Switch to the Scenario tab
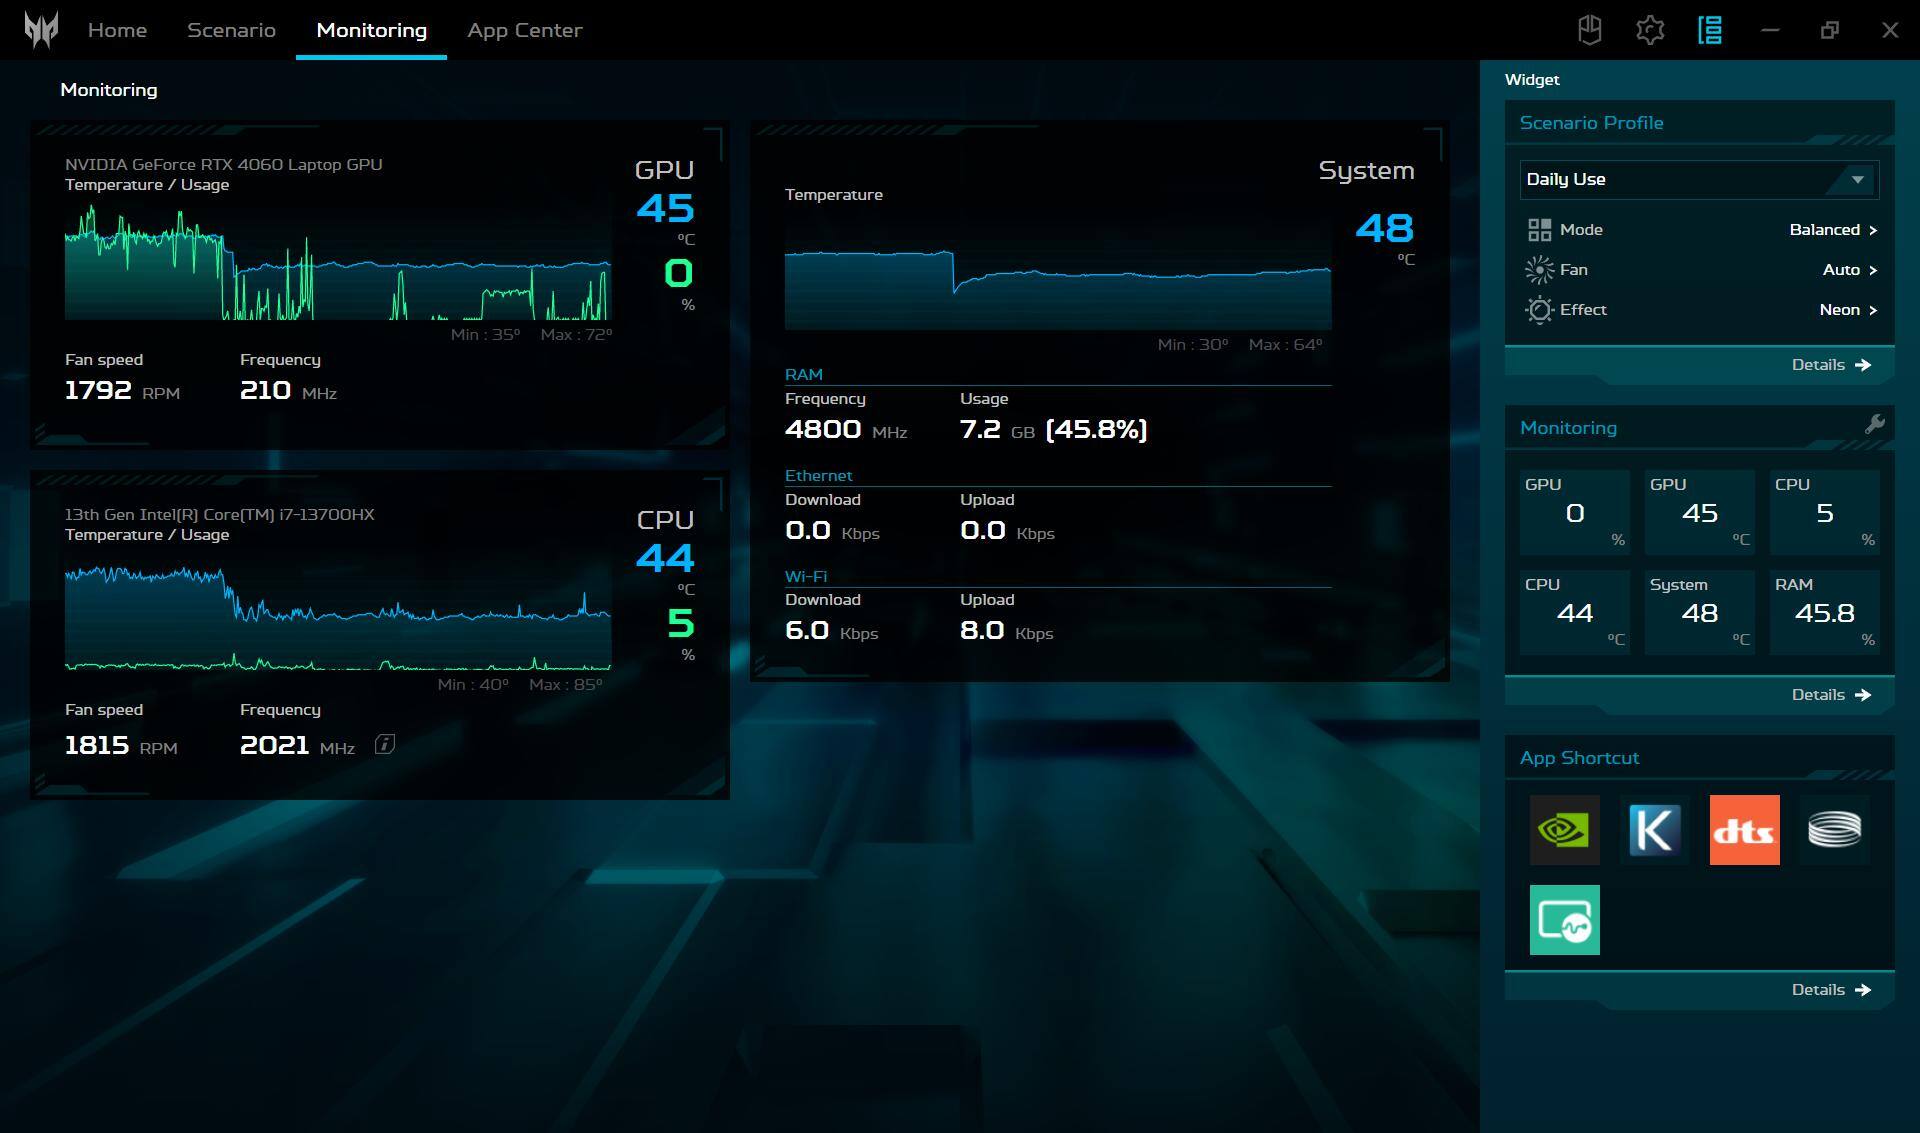This screenshot has width=1920, height=1133. click(231, 30)
